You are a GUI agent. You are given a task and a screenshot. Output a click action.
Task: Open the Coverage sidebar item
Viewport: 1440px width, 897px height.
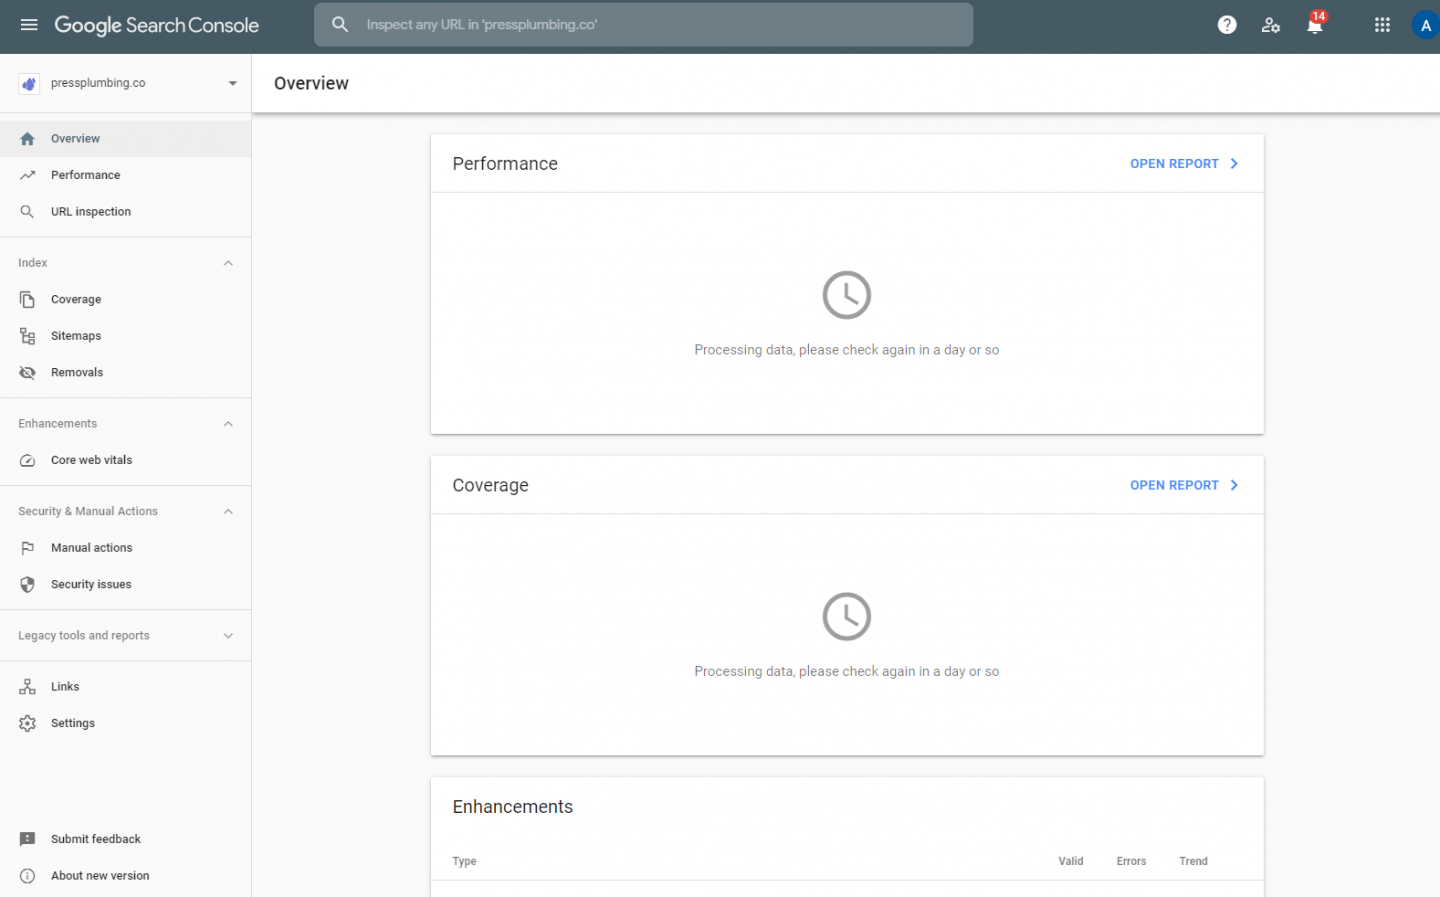[x=125, y=300]
